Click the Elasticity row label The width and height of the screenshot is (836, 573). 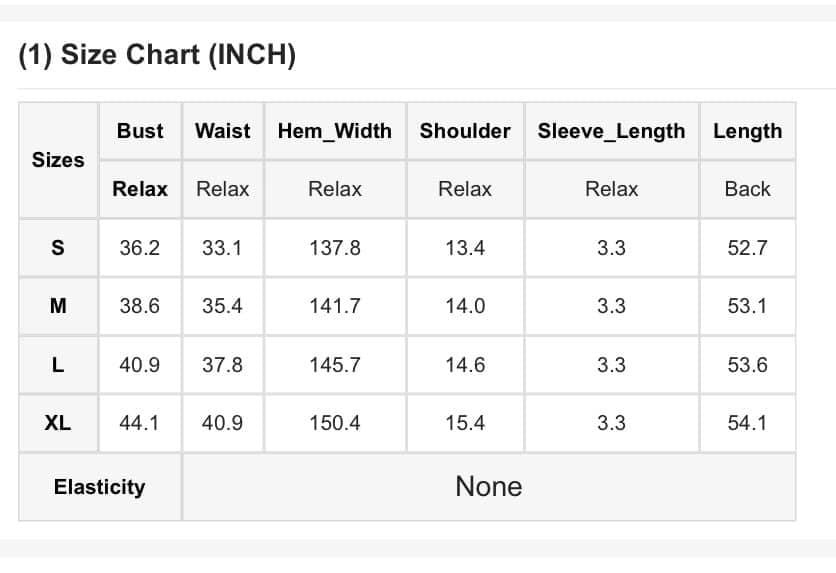point(99,487)
